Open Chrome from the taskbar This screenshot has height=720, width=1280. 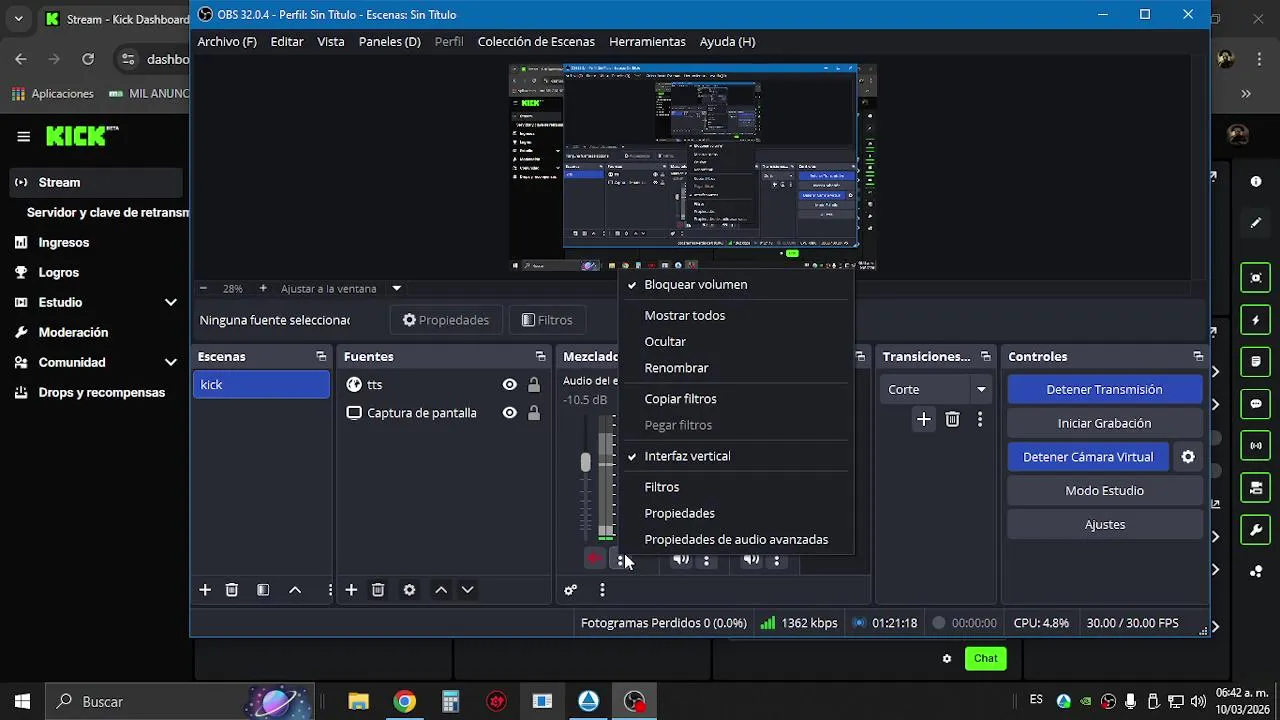[x=405, y=702]
